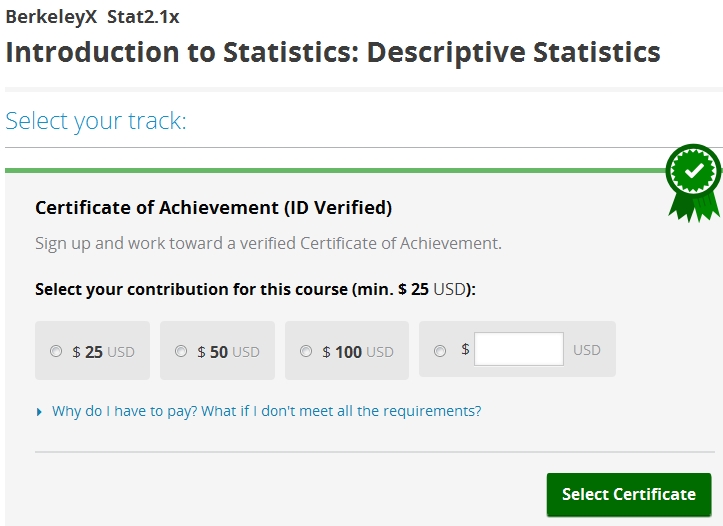Click the green bar atop the certificate card
The image size is (723, 526).
(330, 170)
